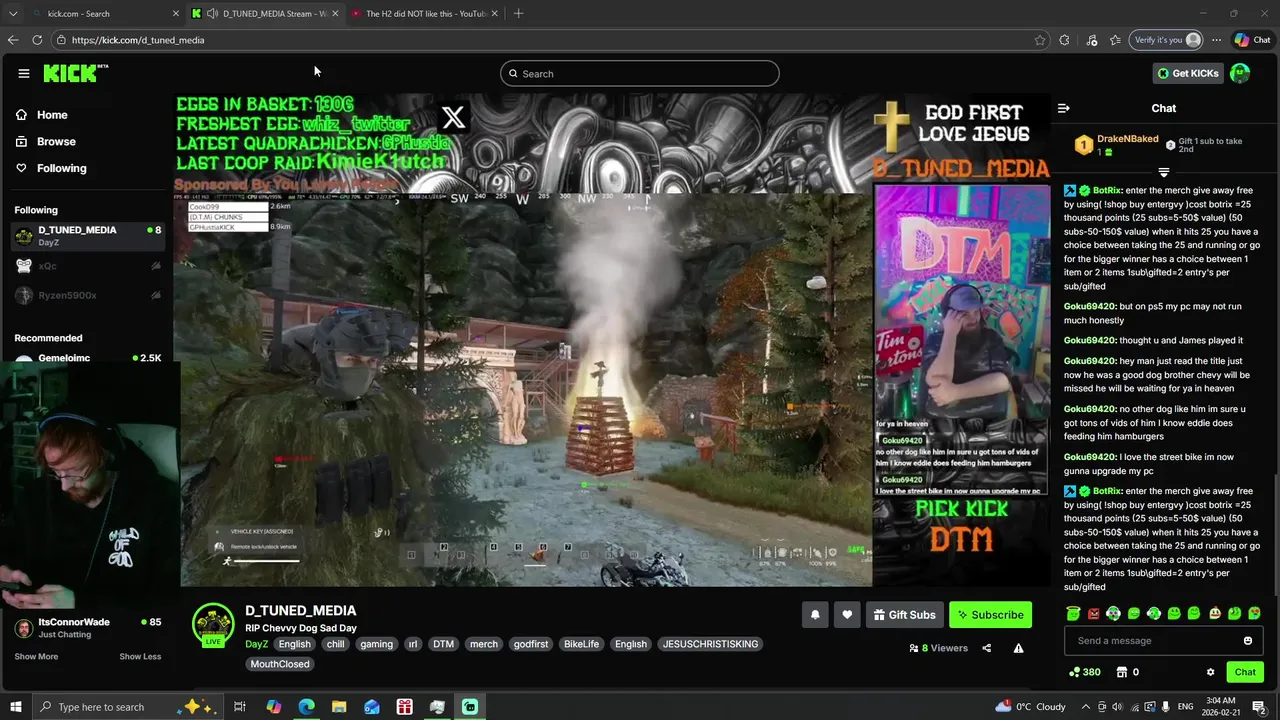
Task: Follow channel with the heart button
Action: tap(847, 615)
